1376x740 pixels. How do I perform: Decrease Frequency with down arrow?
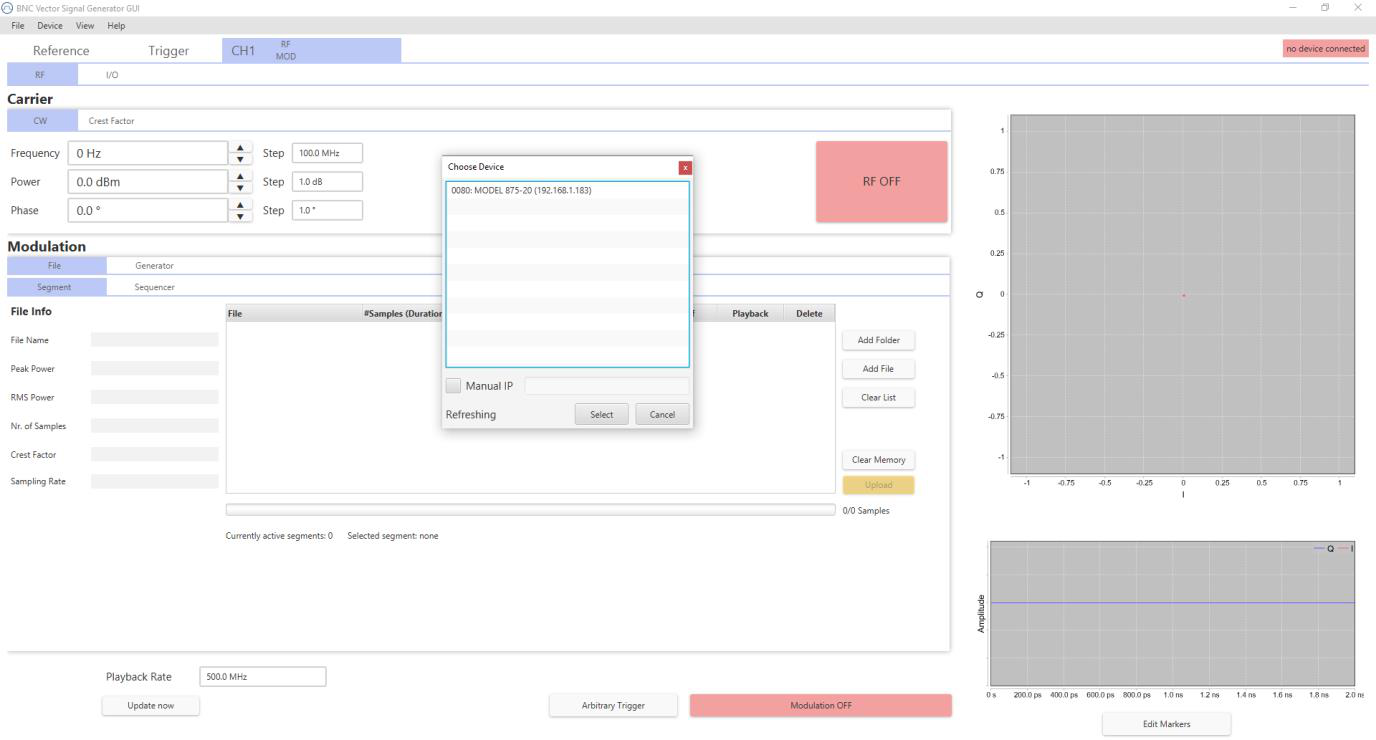coord(240,159)
